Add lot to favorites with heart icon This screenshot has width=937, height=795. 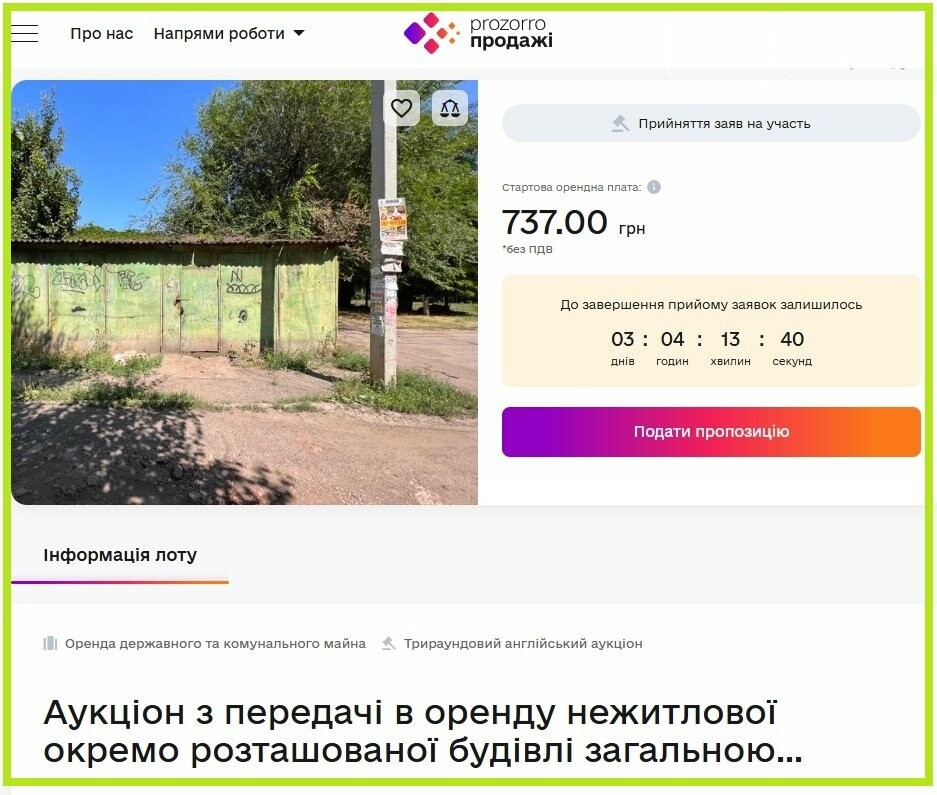tap(401, 108)
